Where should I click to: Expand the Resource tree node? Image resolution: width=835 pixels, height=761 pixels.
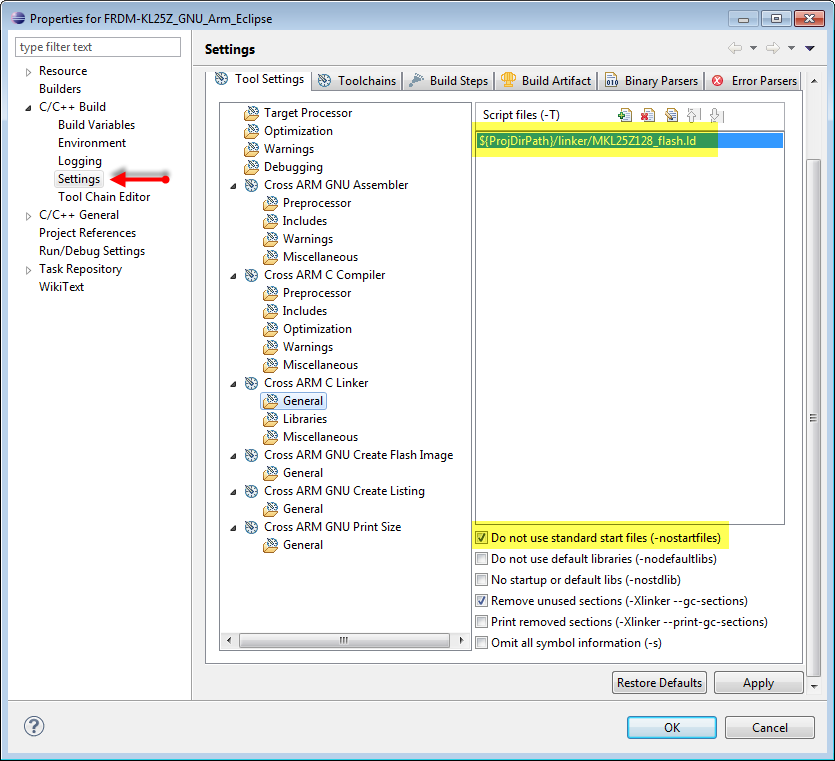(28, 71)
